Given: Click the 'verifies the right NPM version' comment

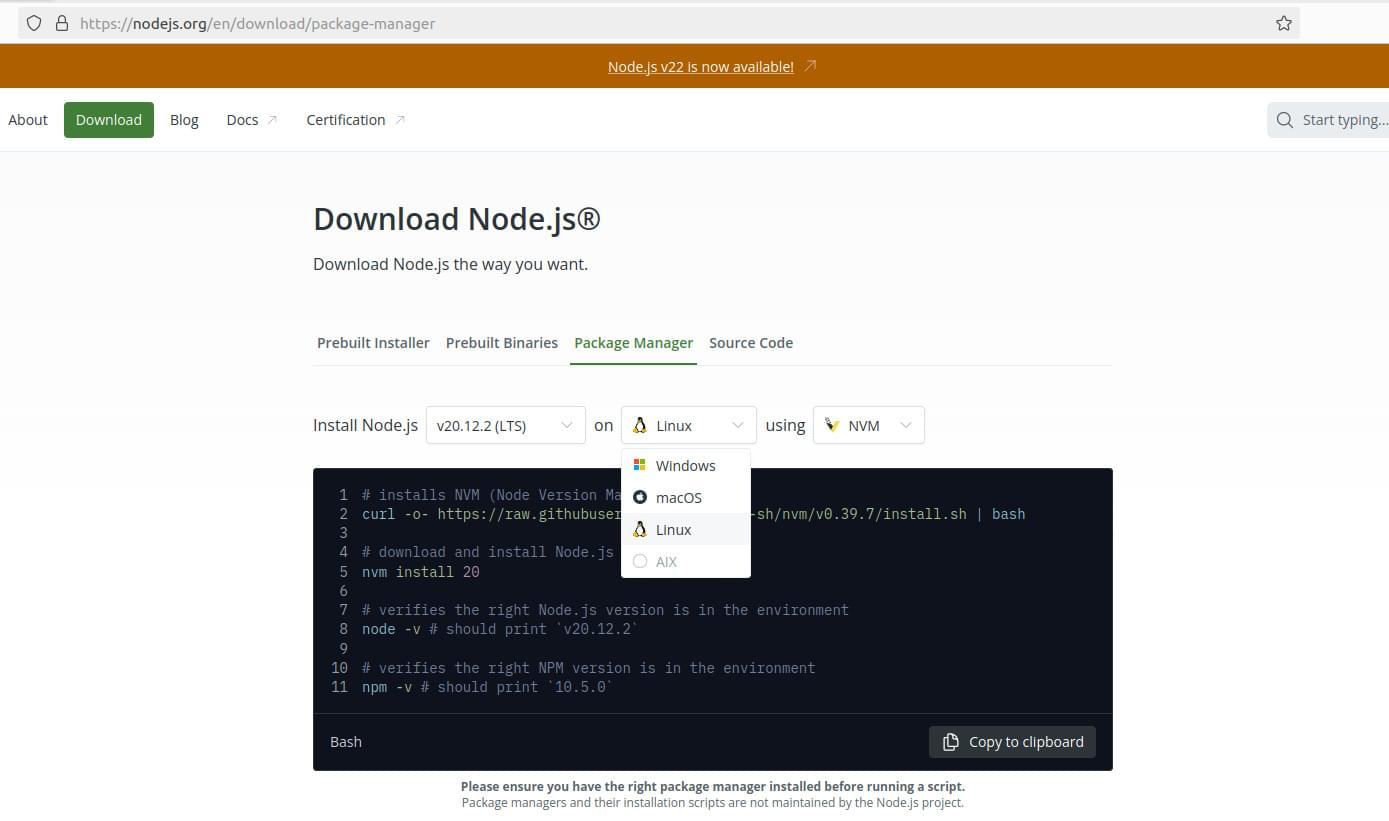Looking at the screenshot, I should [x=589, y=668].
